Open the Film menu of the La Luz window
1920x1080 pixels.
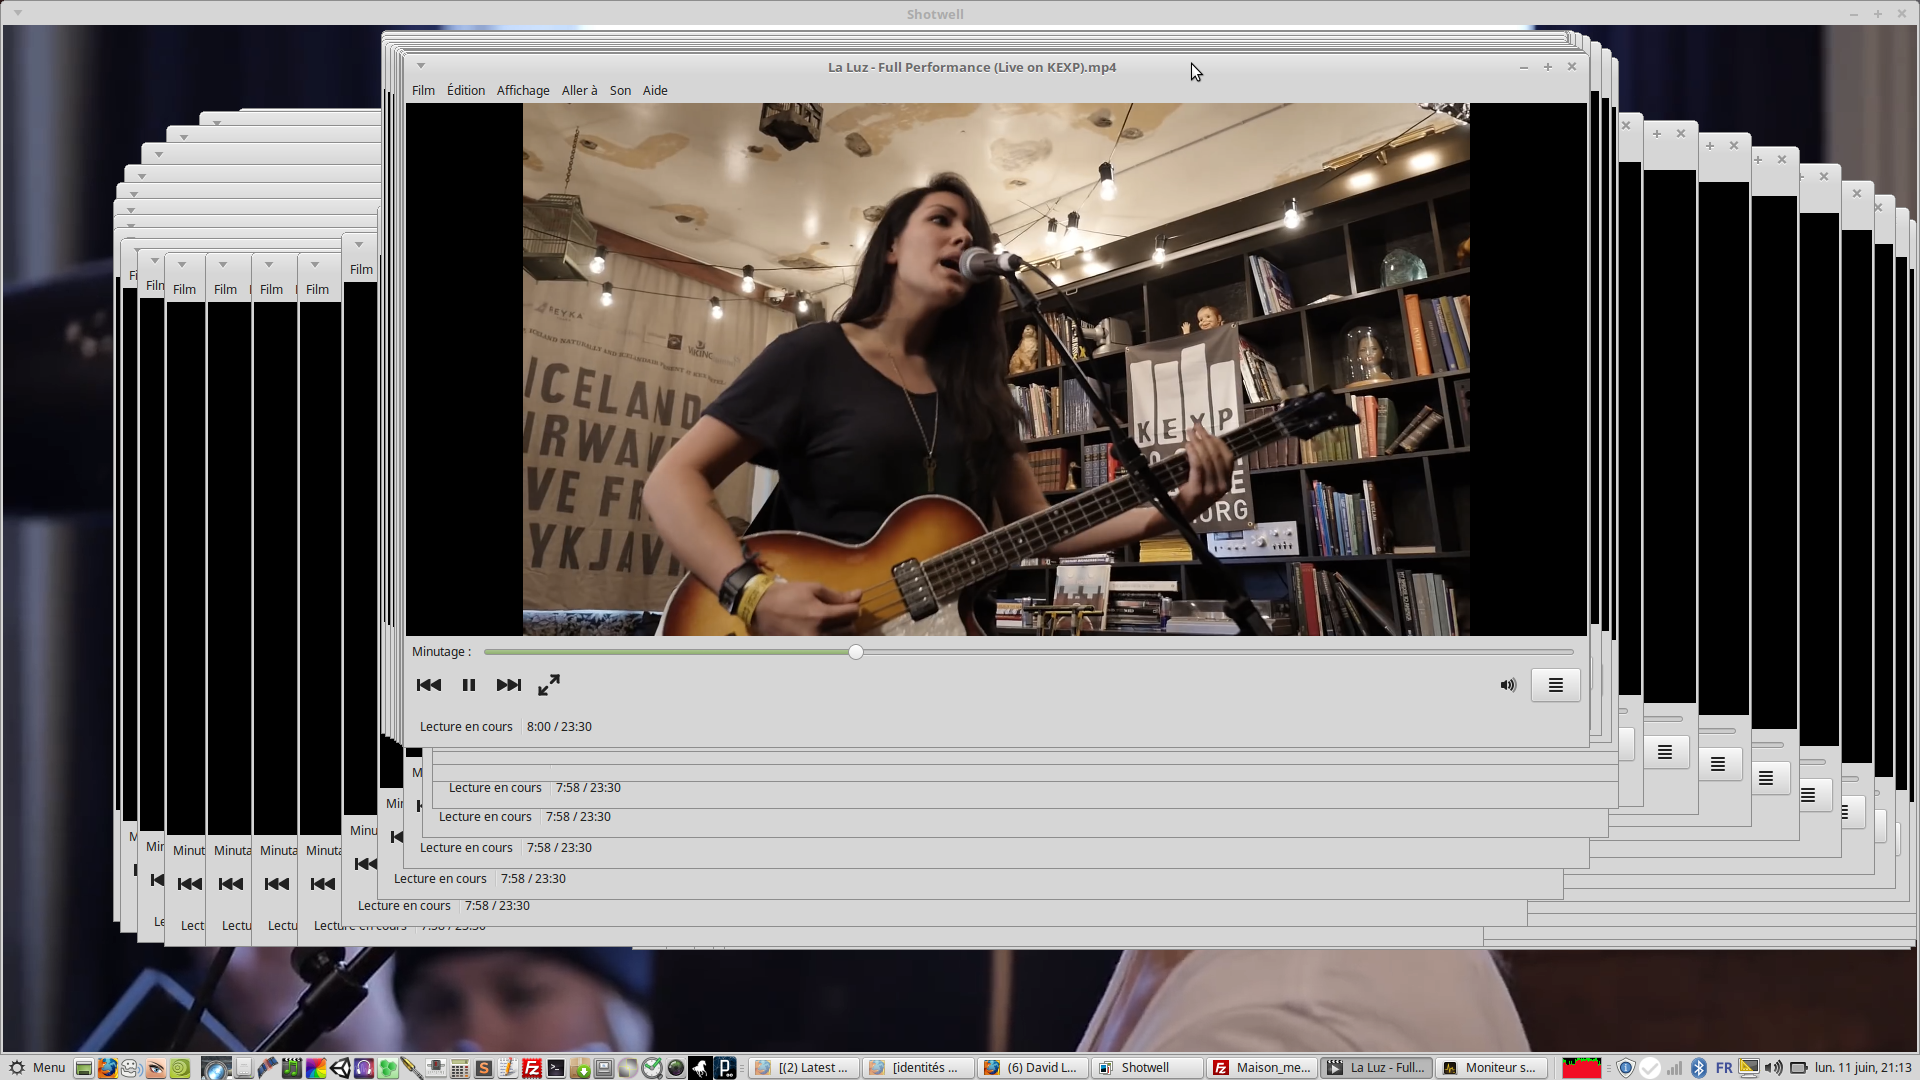coord(423,90)
